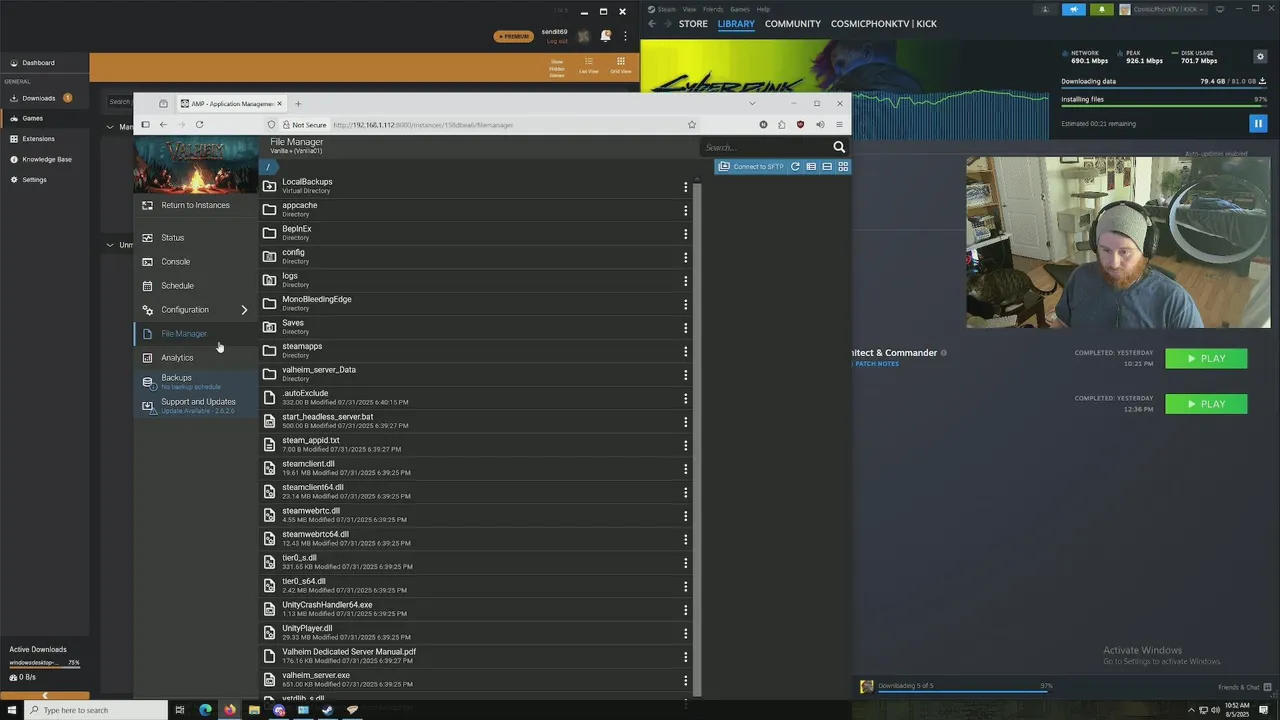
Task: Expand the Configuration submenu arrow
Action: (244, 310)
